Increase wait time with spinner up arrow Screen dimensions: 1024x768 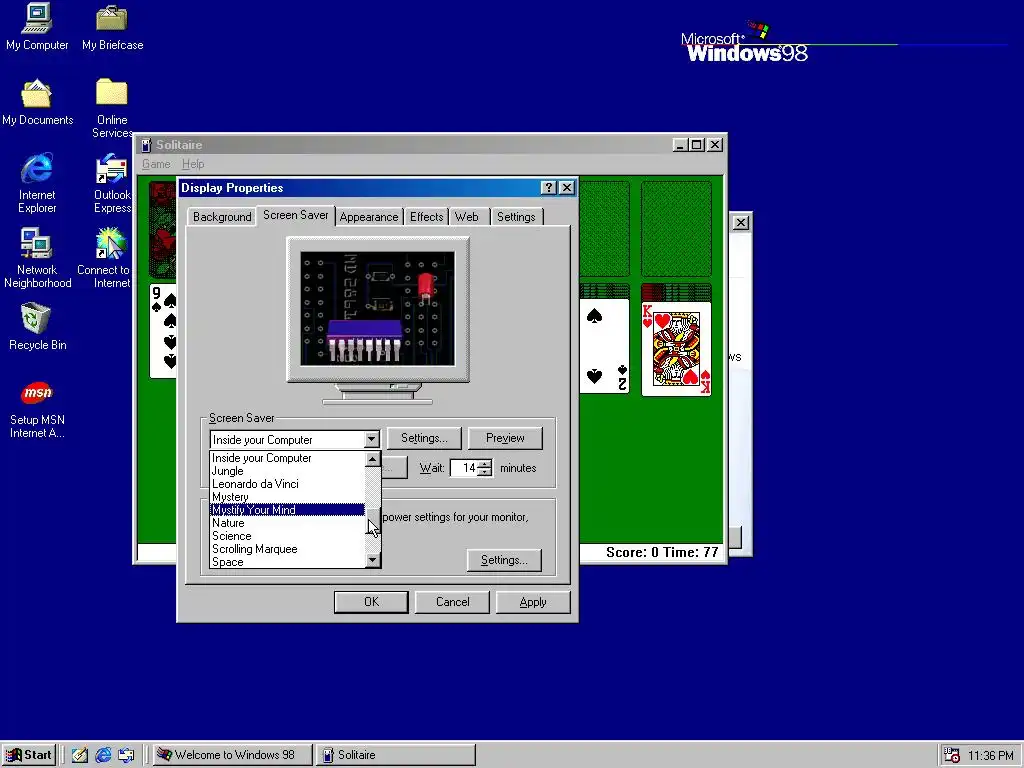(485, 464)
